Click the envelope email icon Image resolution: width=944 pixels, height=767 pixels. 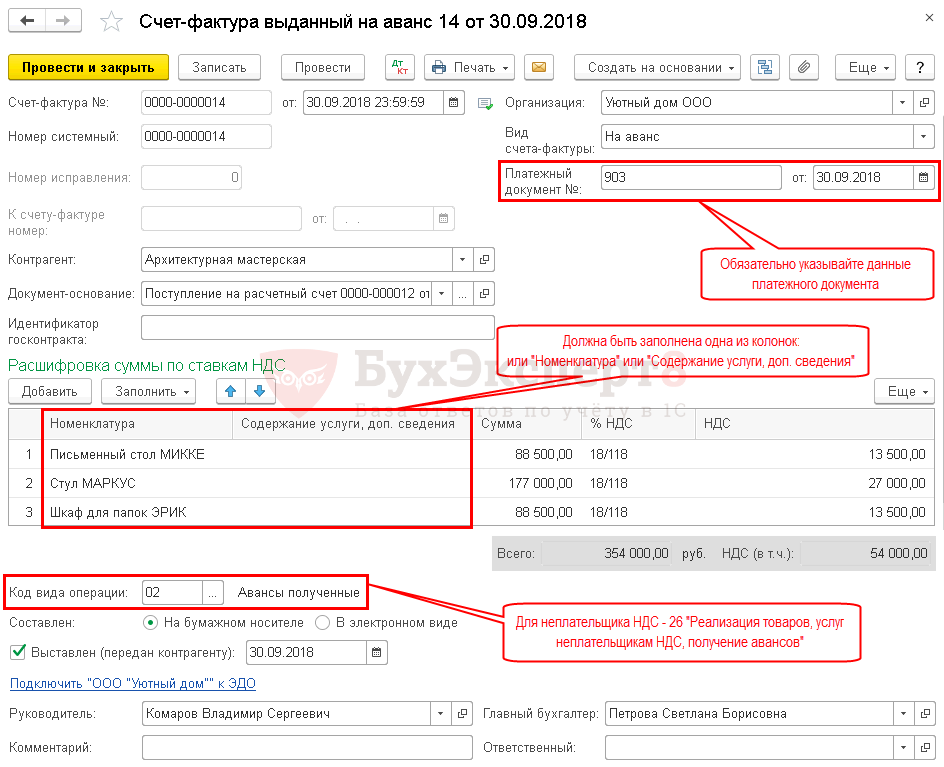(539, 67)
